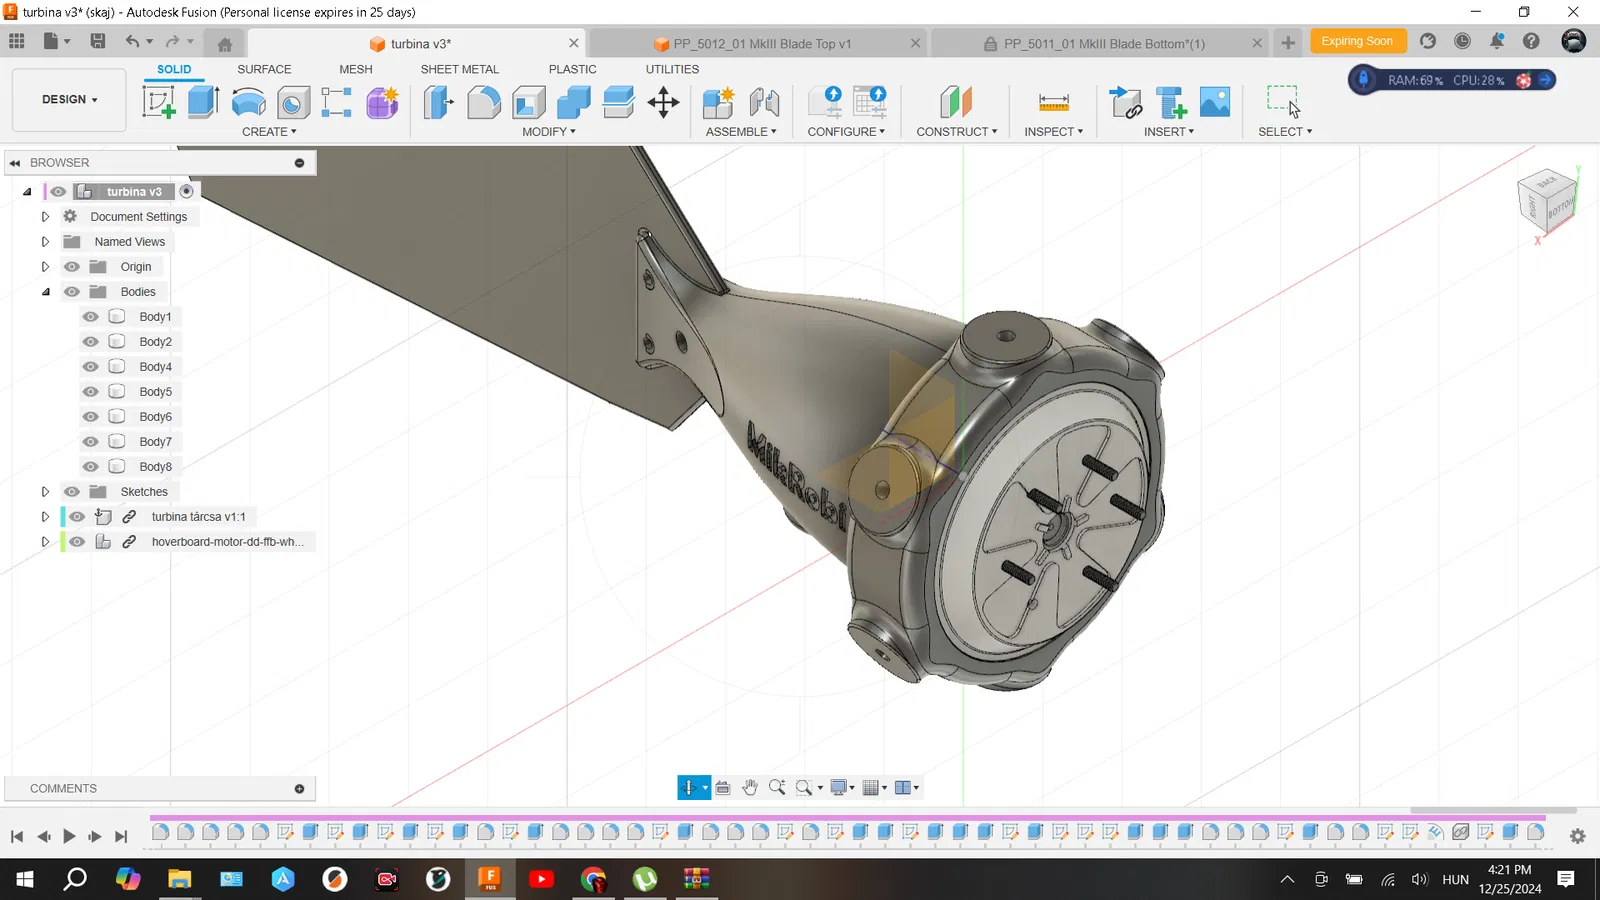Open the DESIGN workspace dropdown
This screenshot has height=900, width=1600.
69,100
